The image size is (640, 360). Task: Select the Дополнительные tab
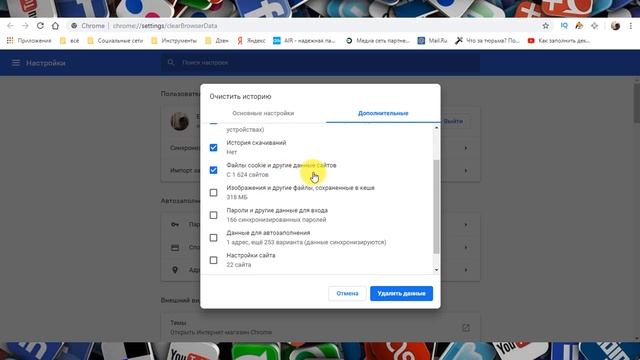pos(383,113)
